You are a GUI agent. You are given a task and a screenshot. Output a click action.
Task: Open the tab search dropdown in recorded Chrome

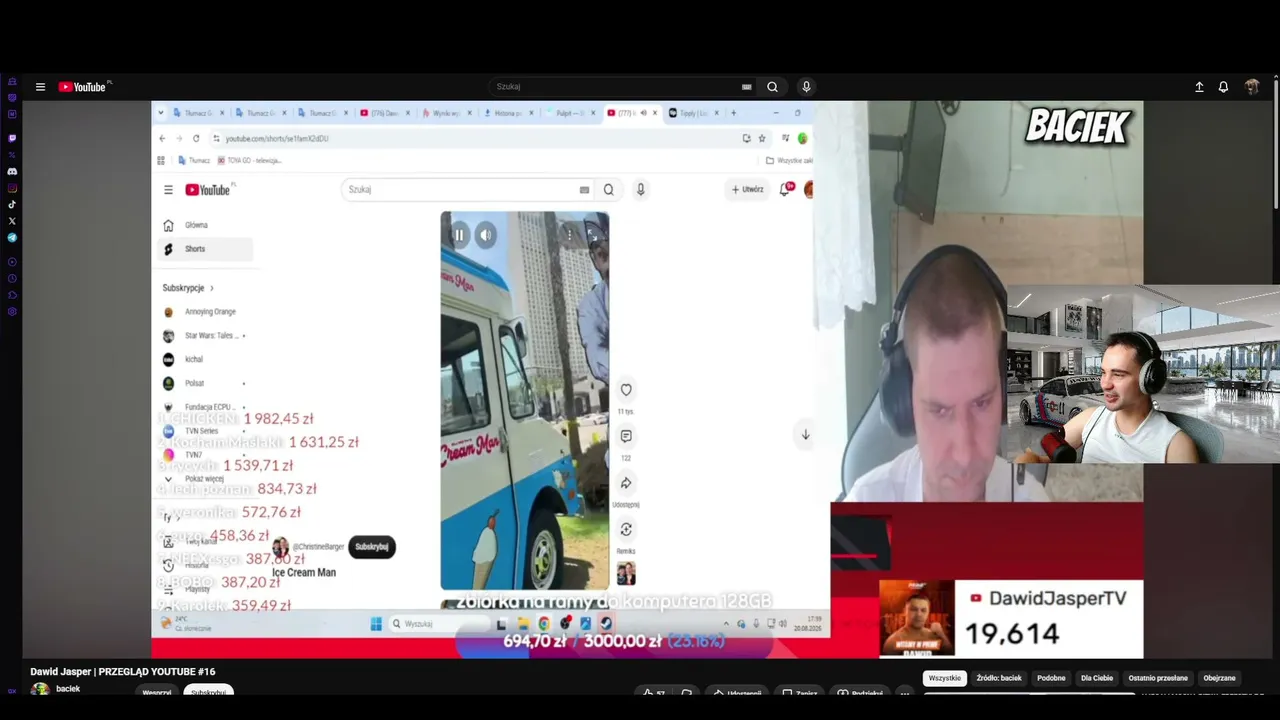pos(162,113)
